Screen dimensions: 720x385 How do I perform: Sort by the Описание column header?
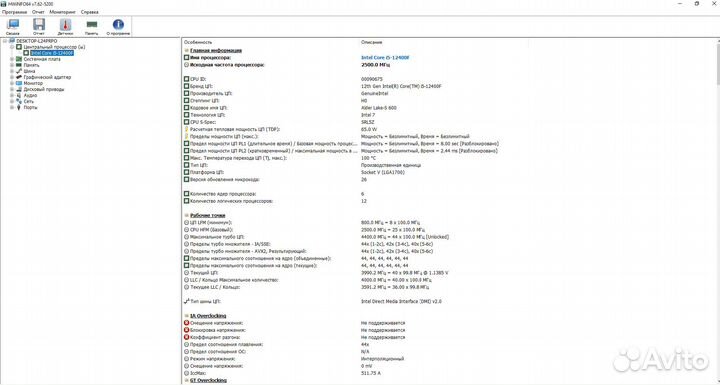(x=371, y=42)
